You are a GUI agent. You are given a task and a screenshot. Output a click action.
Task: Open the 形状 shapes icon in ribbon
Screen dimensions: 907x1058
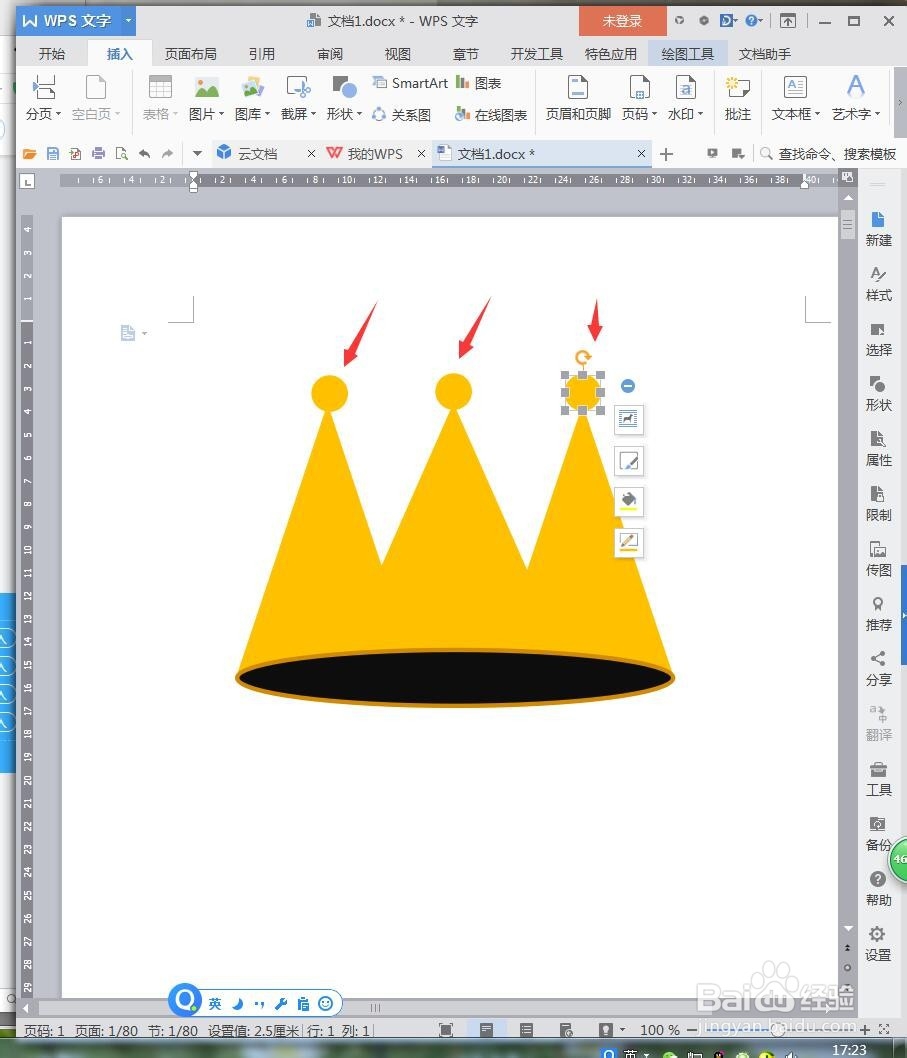tap(344, 88)
